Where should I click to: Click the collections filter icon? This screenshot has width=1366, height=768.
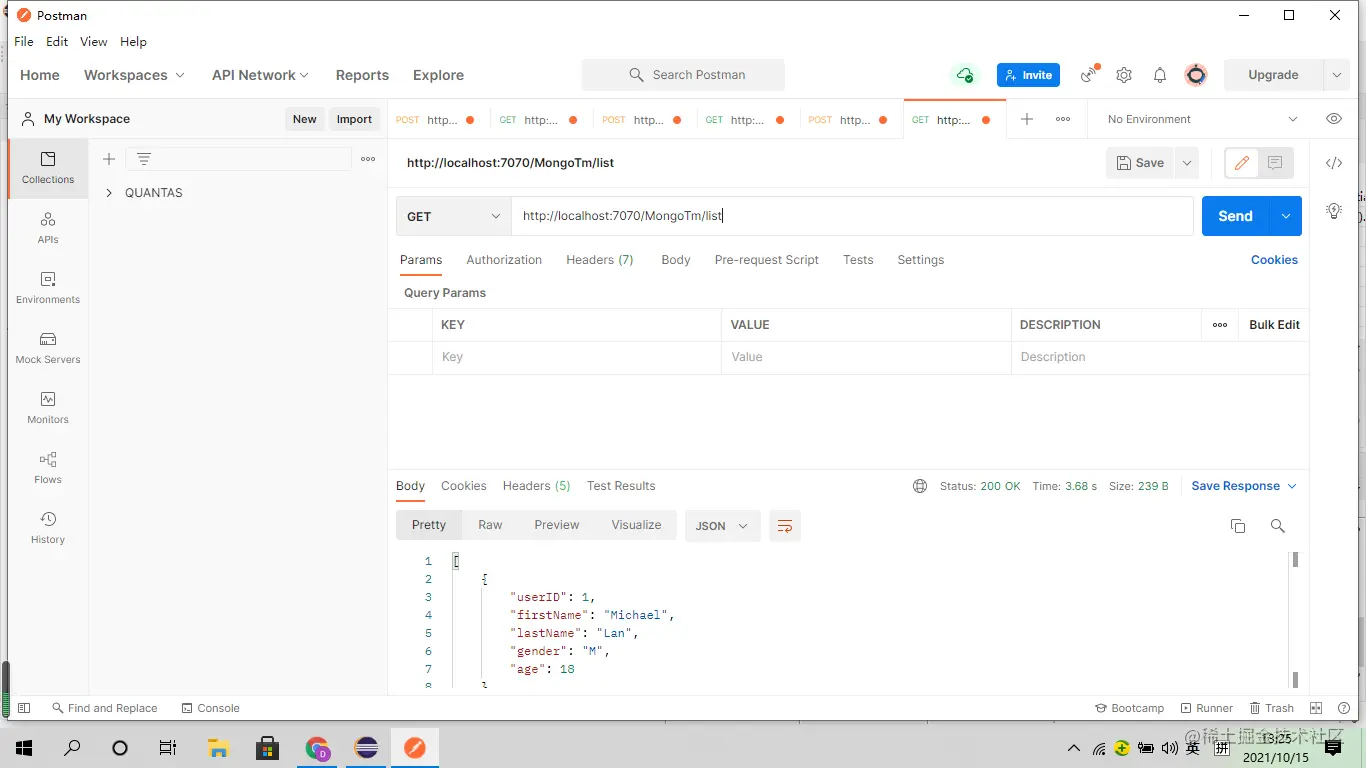(x=144, y=159)
